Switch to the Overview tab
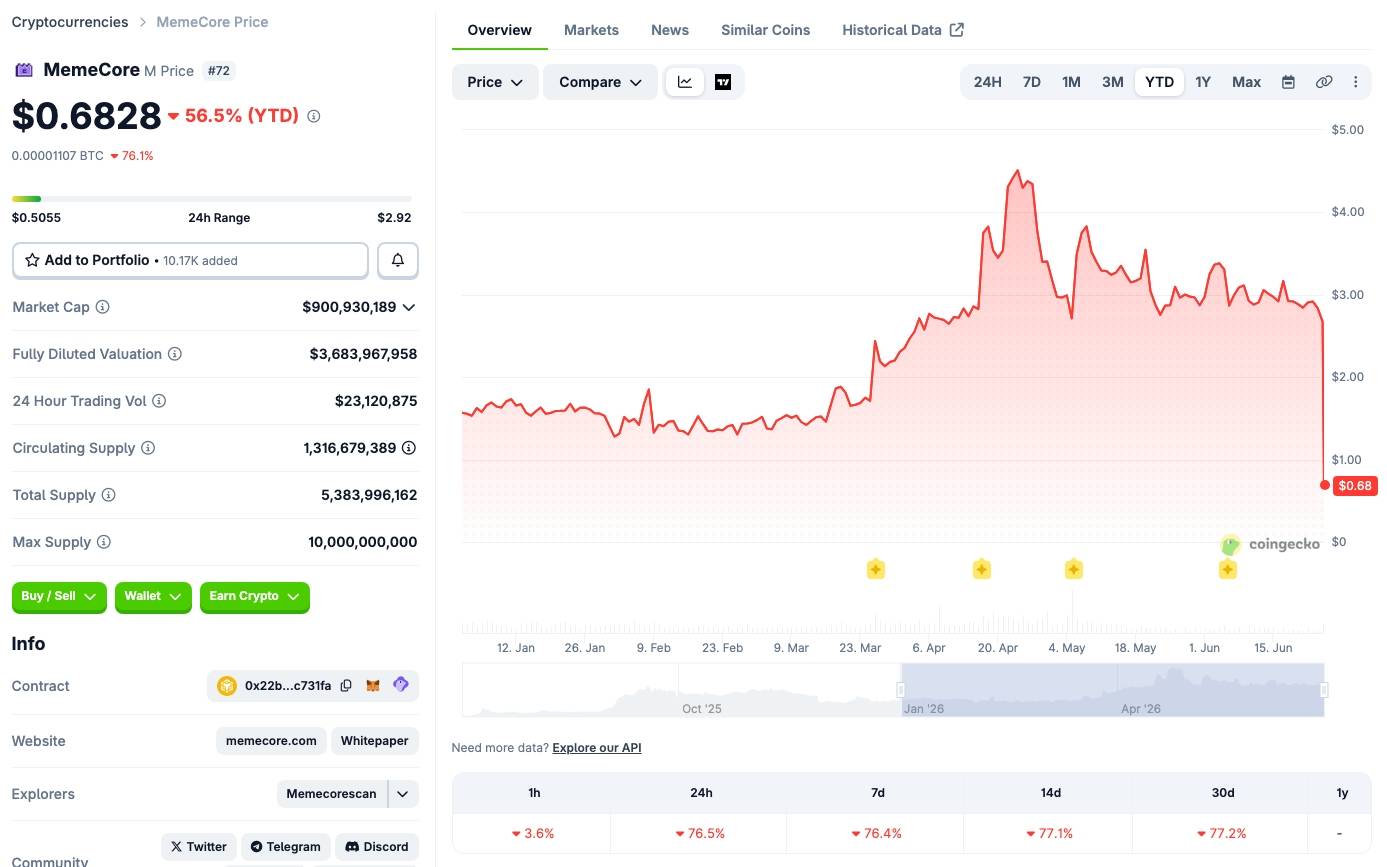1387x867 pixels. click(500, 30)
